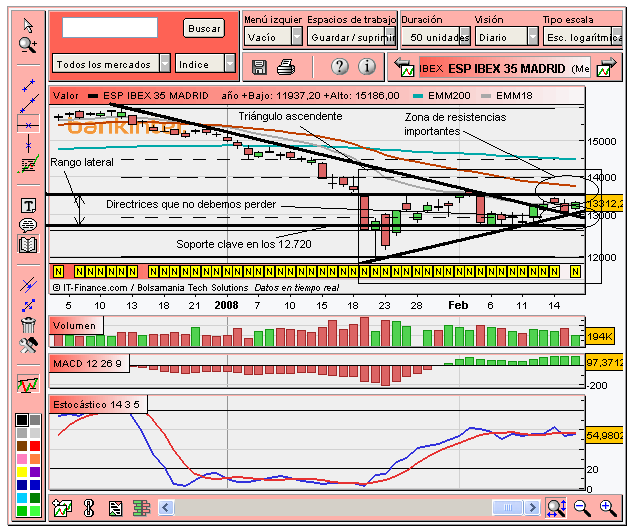Click the bottom toolbar list document icon
This screenshot has height=532, width=631.
click(115, 508)
